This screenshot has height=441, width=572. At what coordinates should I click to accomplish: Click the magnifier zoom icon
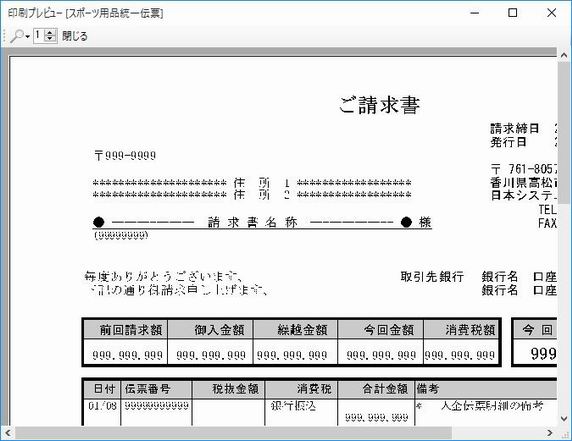click(x=16, y=36)
